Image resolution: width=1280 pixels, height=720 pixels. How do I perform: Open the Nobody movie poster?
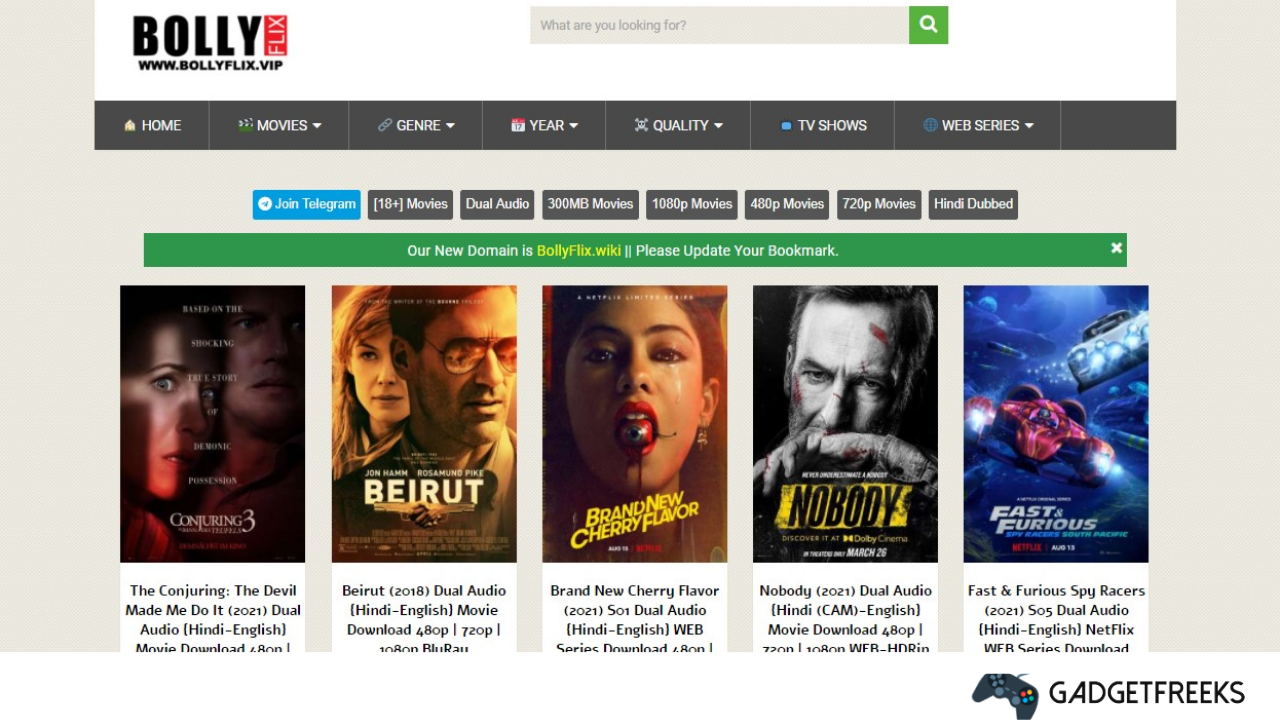845,424
